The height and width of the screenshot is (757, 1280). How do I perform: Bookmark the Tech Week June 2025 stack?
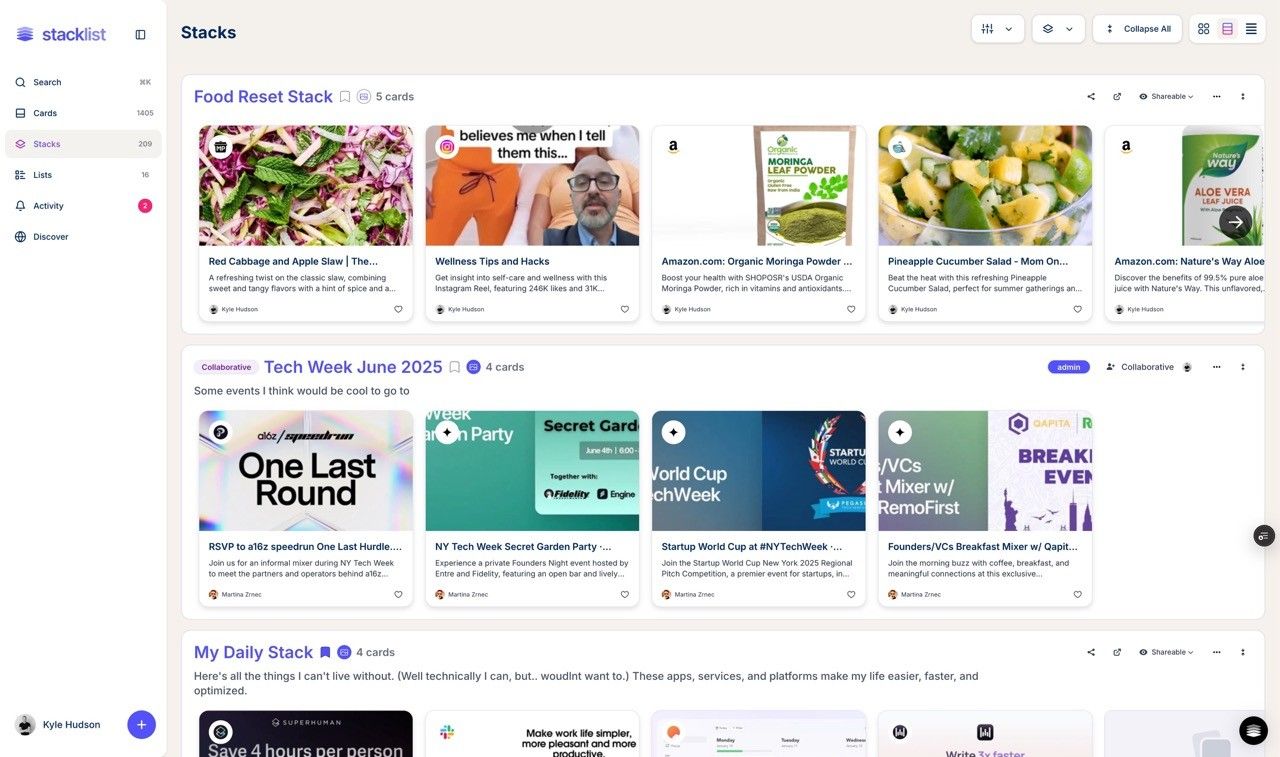click(454, 367)
